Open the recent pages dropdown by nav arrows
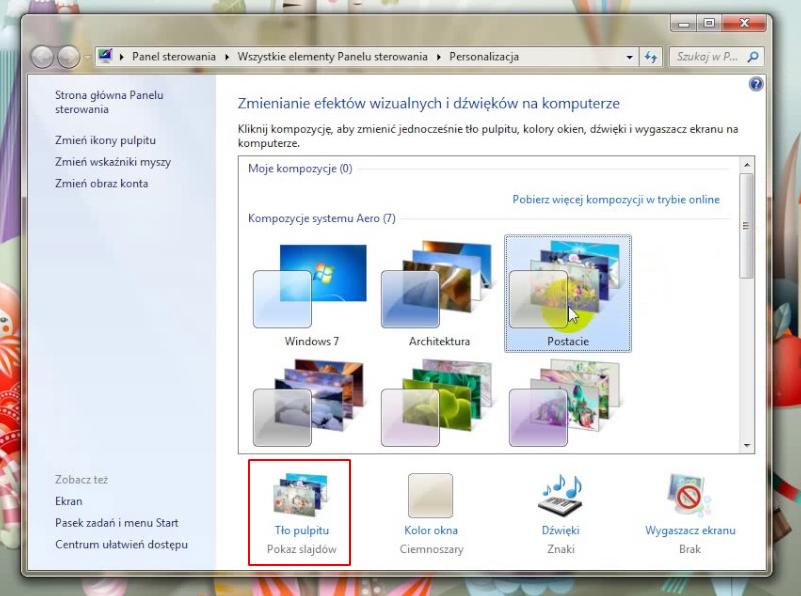This screenshot has height=596, width=801. (x=87, y=57)
